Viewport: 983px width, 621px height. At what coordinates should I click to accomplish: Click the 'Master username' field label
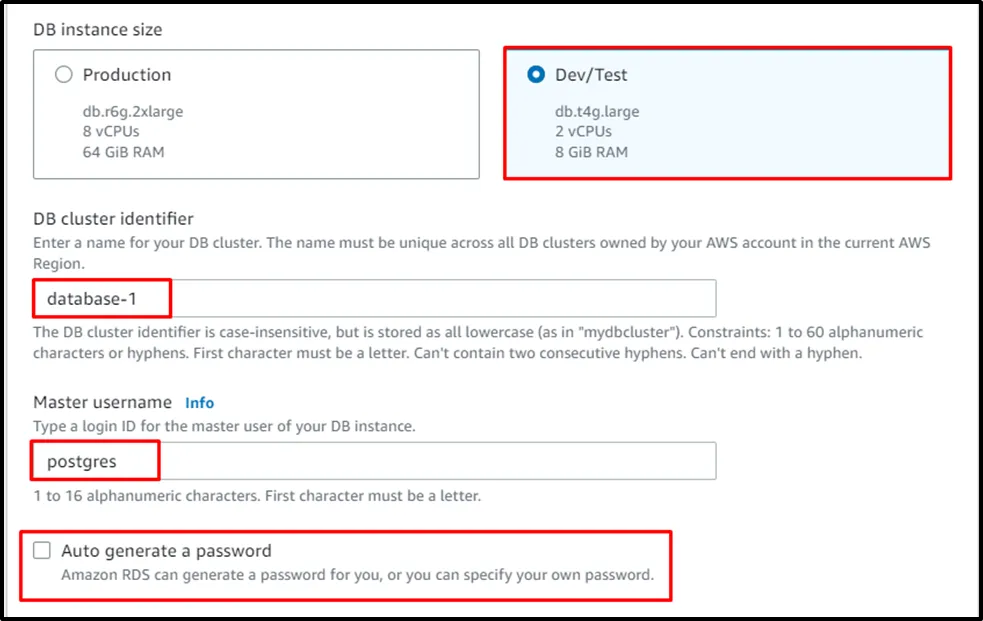(x=103, y=402)
